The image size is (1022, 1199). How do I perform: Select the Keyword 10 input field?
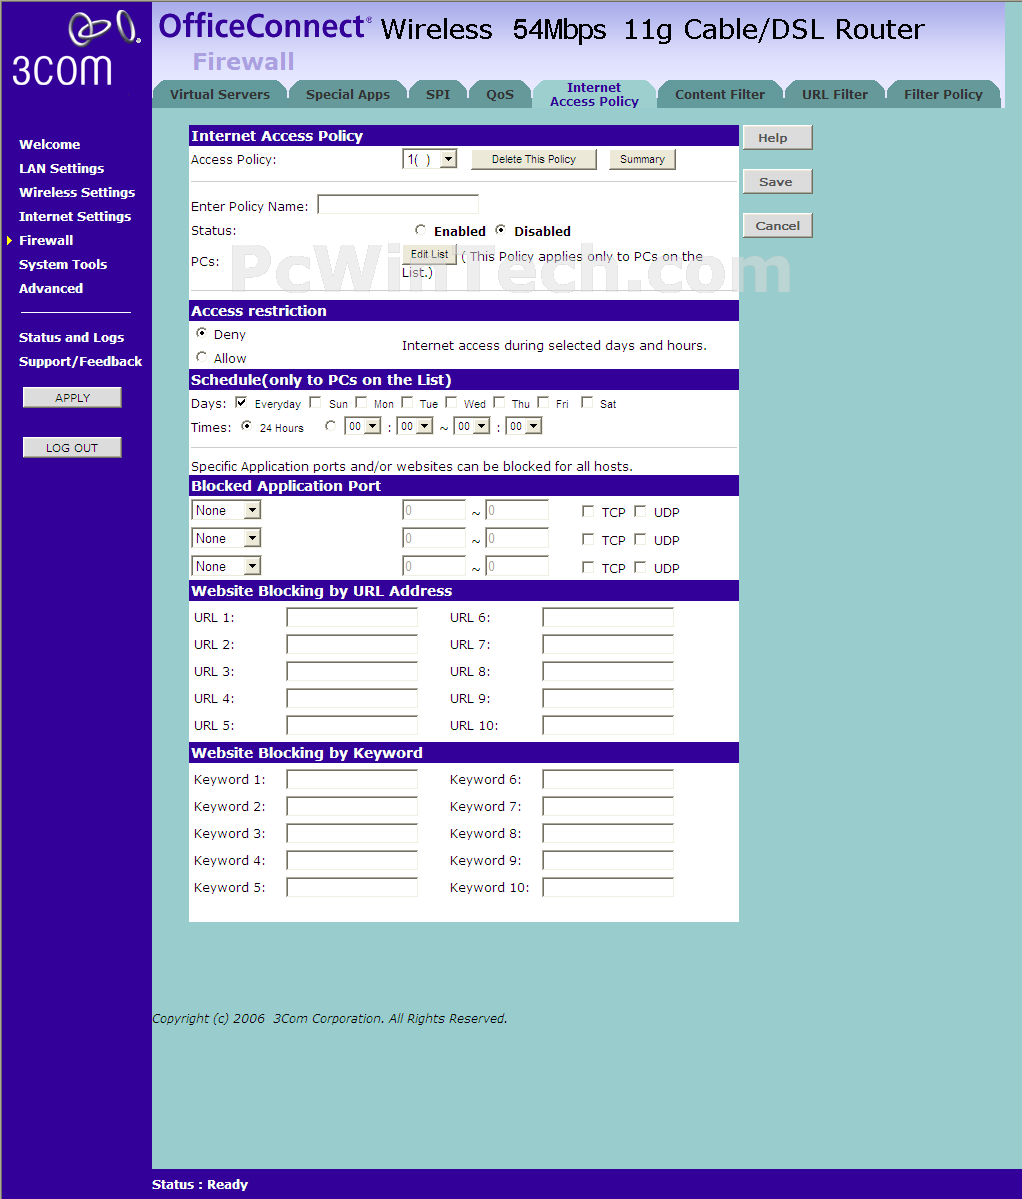(x=608, y=888)
